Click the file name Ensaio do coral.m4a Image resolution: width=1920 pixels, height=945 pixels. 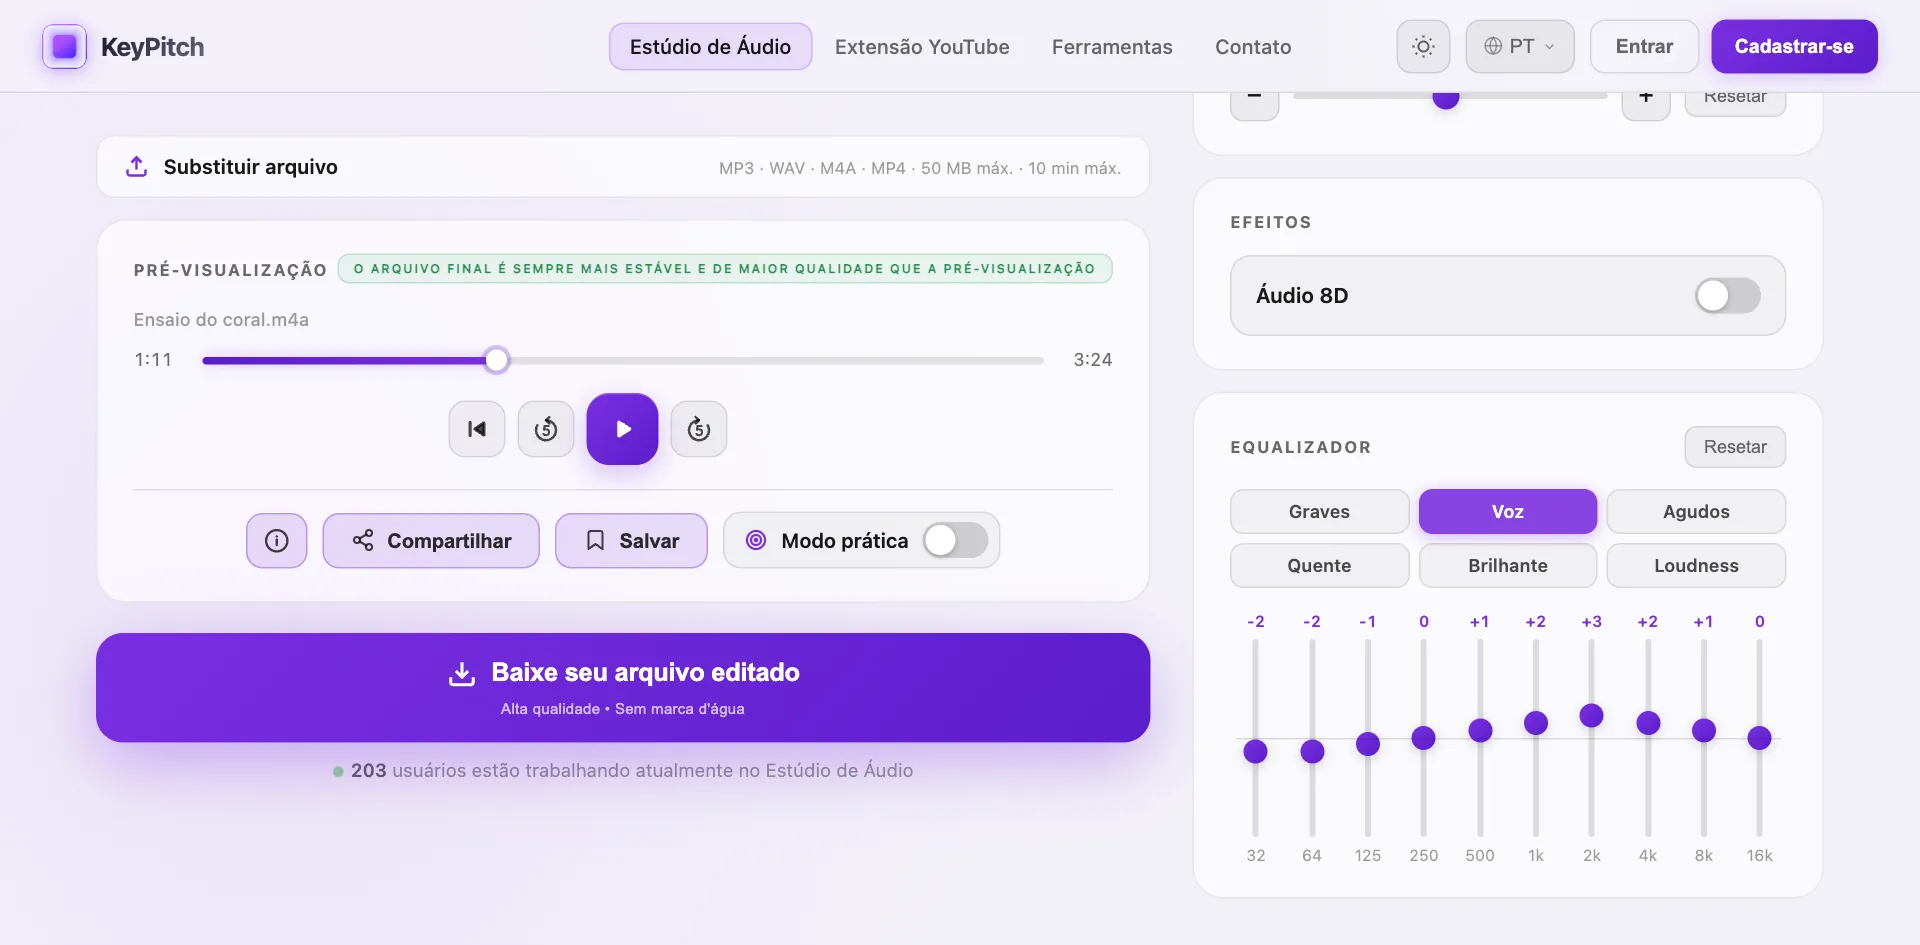[221, 320]
